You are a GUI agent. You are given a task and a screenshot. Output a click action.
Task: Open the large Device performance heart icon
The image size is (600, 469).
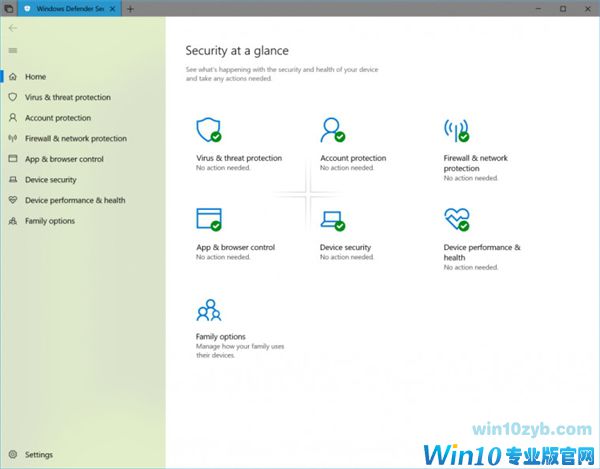[457, 219]
